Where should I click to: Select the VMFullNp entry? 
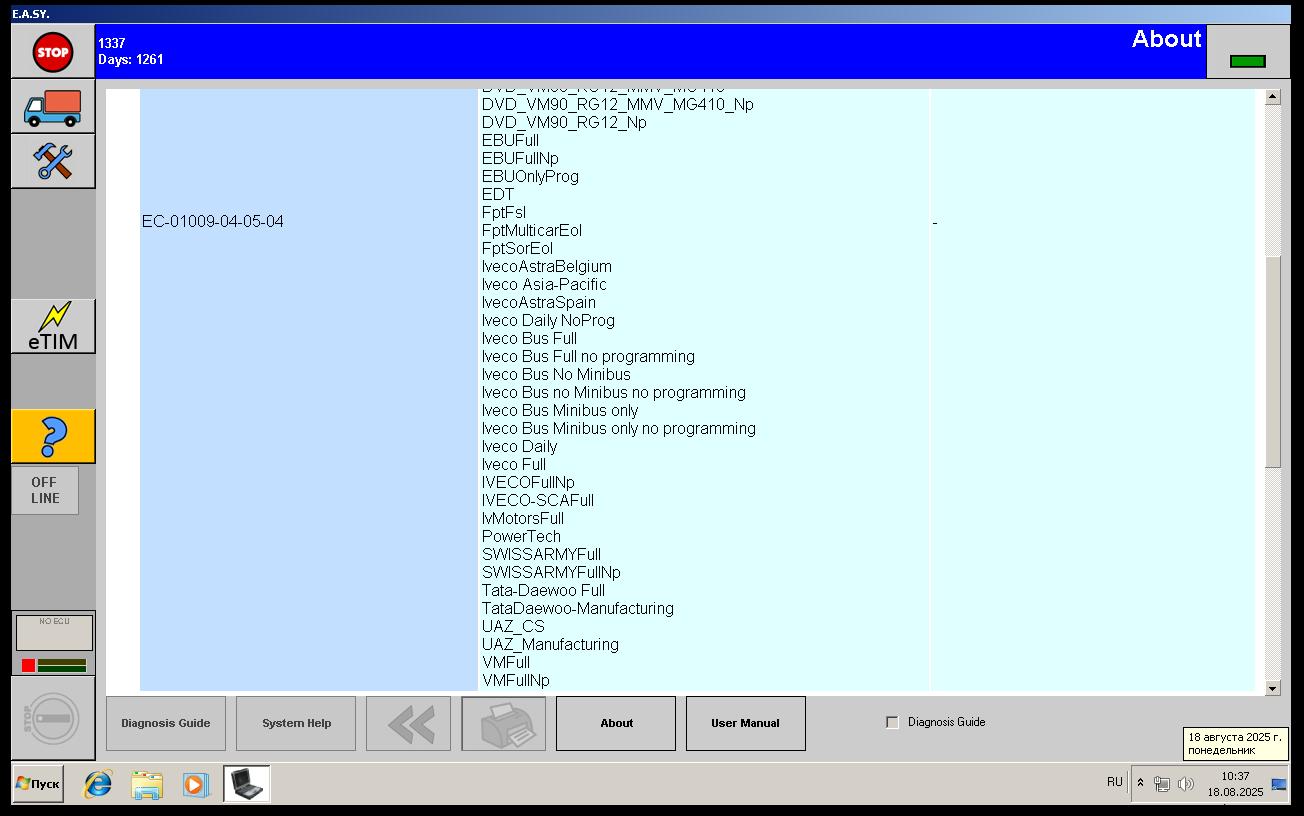tap(516, 680)
